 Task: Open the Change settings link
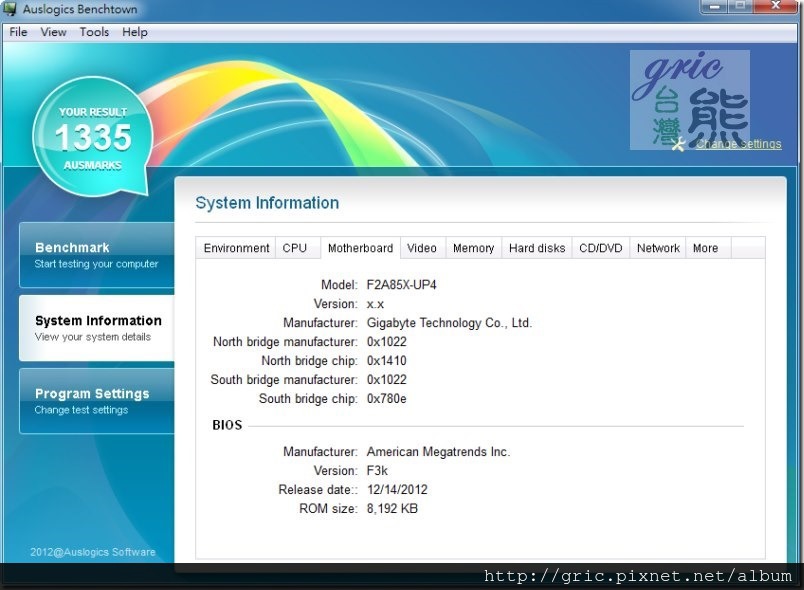pos(738,144)
